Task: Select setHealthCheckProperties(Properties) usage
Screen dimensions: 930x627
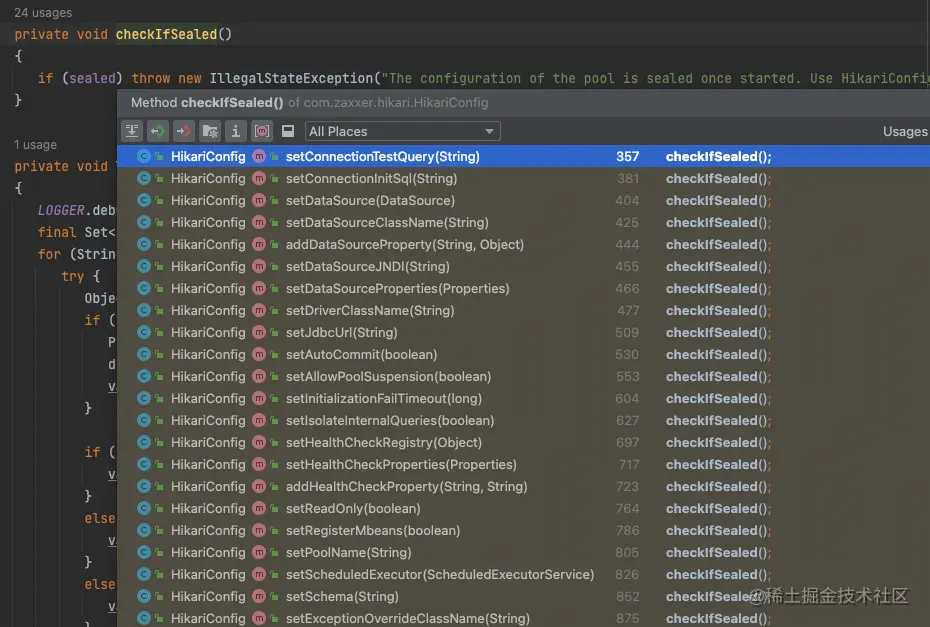Action: 523,464
